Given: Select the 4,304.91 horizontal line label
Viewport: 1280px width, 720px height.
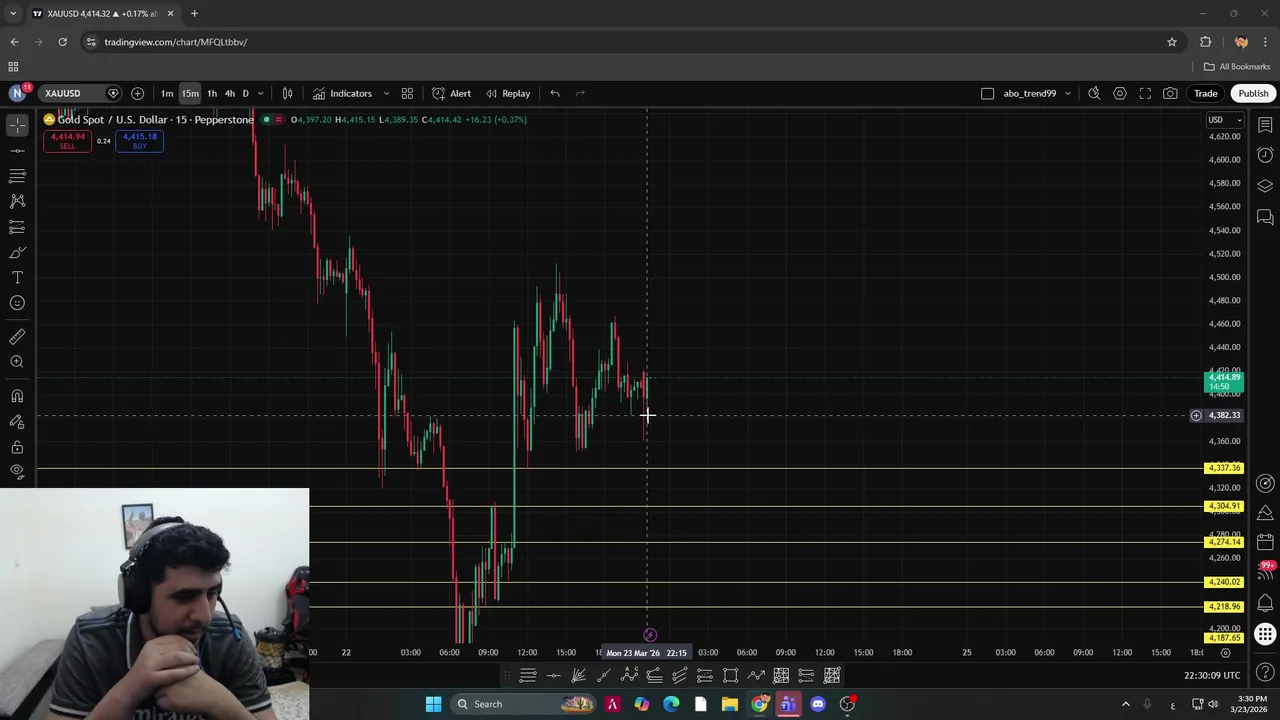Looking at the screenshot, I should point(1224,506).
